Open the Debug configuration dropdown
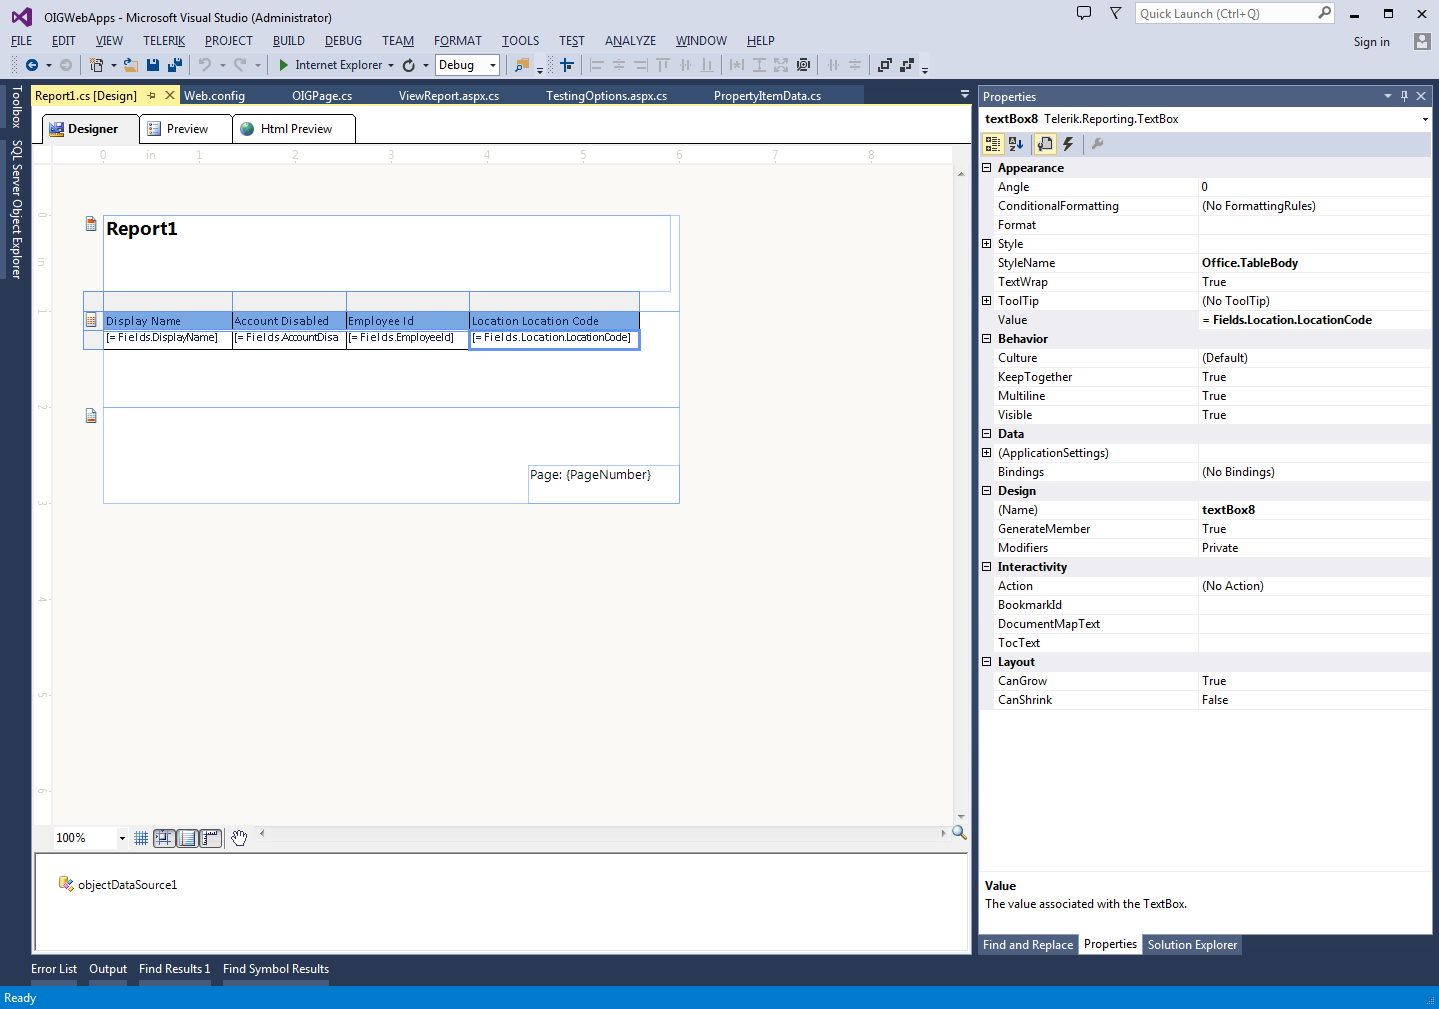 [x=493, y=65]
